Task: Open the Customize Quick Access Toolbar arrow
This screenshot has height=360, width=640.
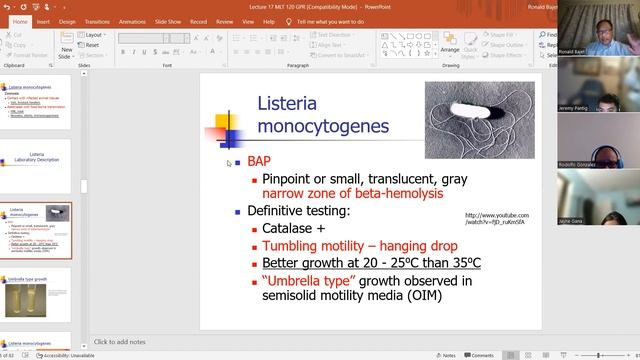Action: (64, 7)
